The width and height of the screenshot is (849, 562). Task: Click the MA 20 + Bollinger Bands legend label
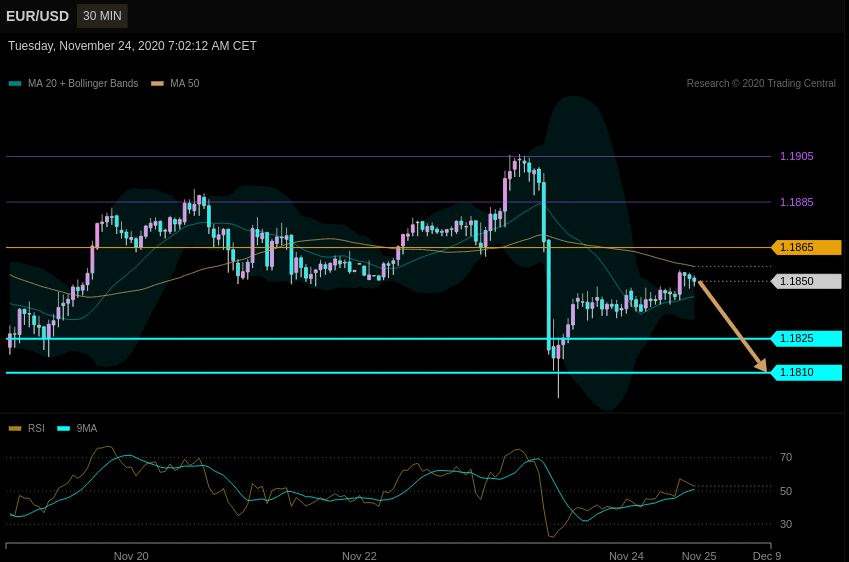pos(83,83)
